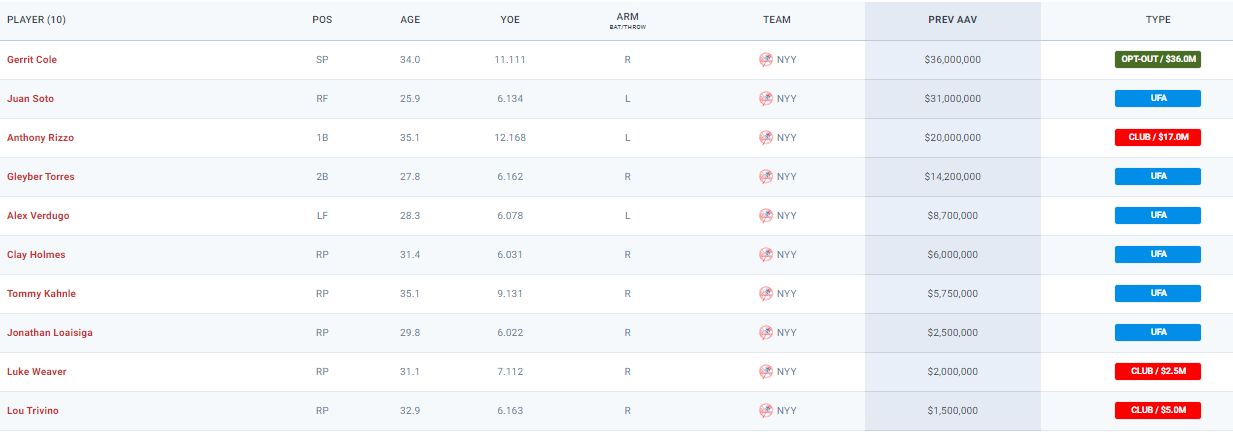Open Gerrit Cole's player page
The image size is (1233, 432).
pos(32,60)
